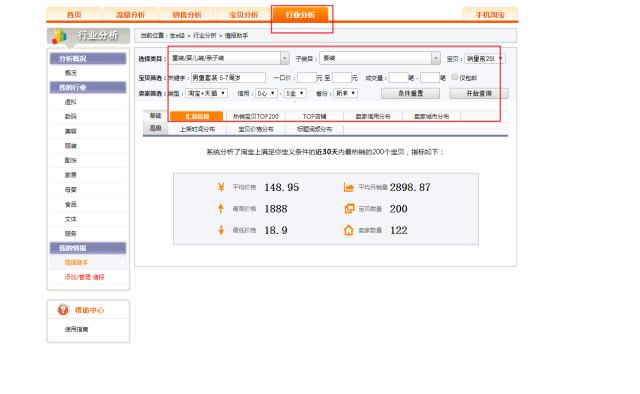This screenshot has width=640, height=394.
Task: Click the keyword field containing 男童套装
Action: (x=228, y=78)
